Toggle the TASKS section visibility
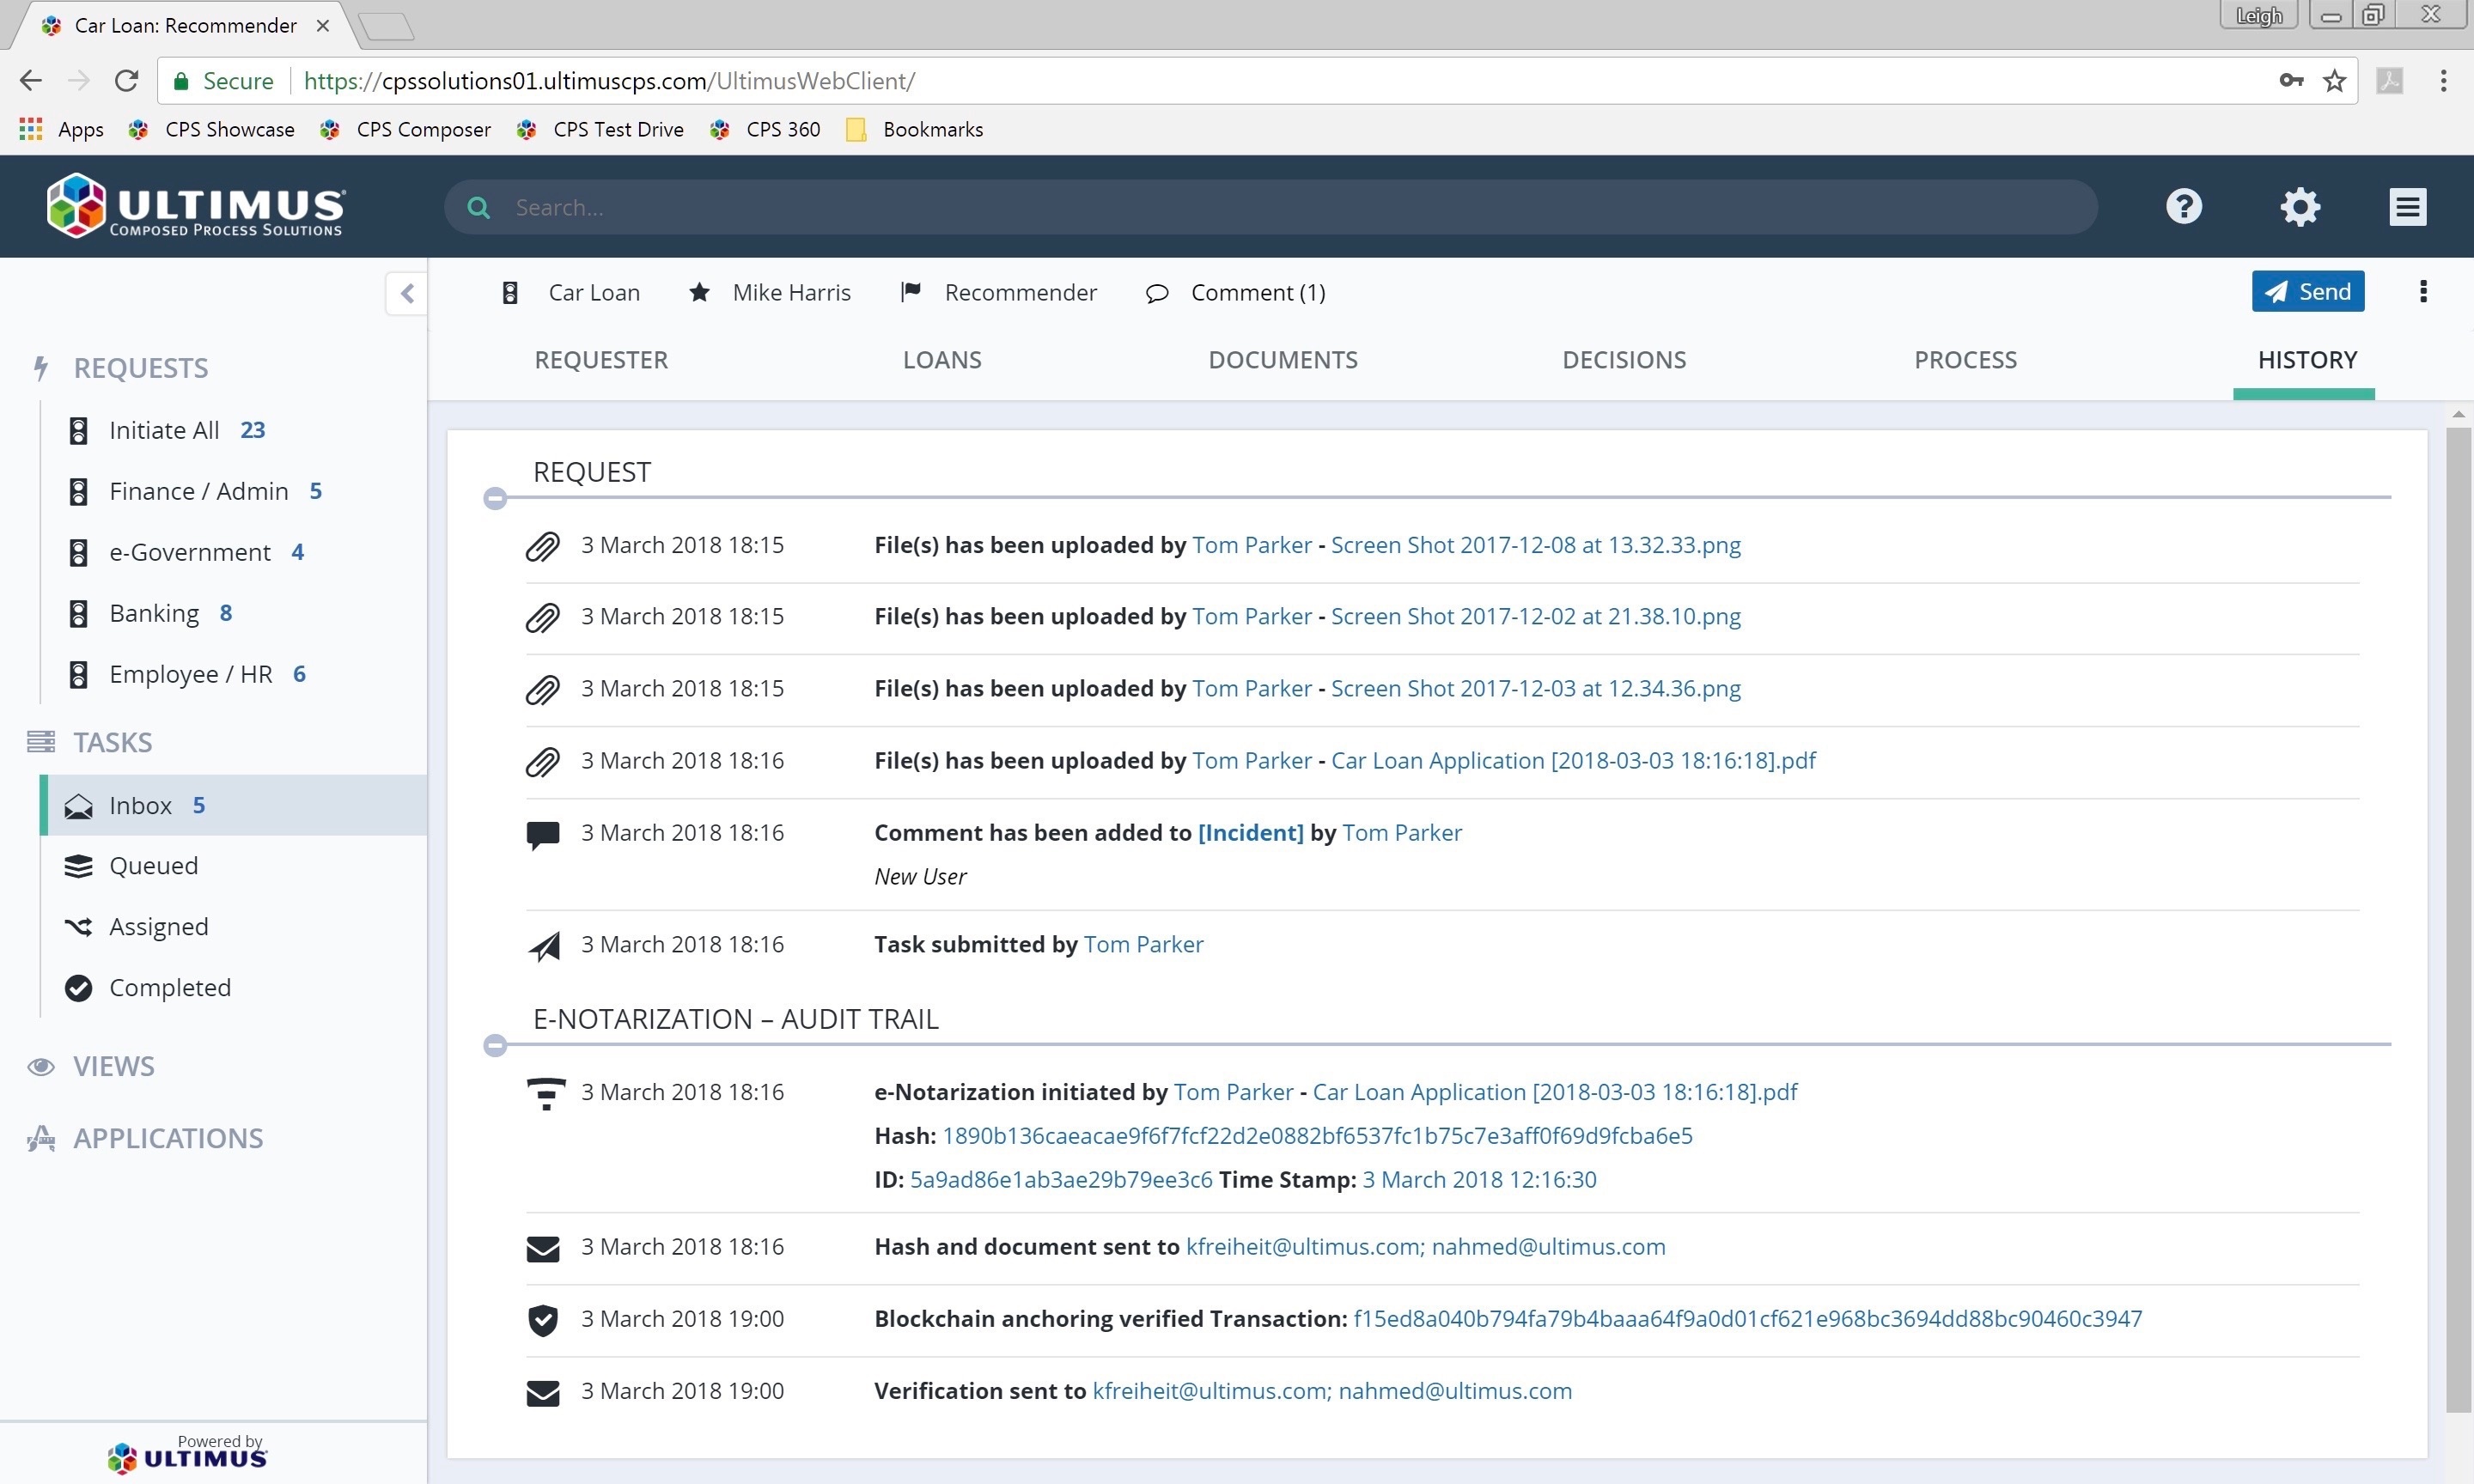 coord(112,740)
